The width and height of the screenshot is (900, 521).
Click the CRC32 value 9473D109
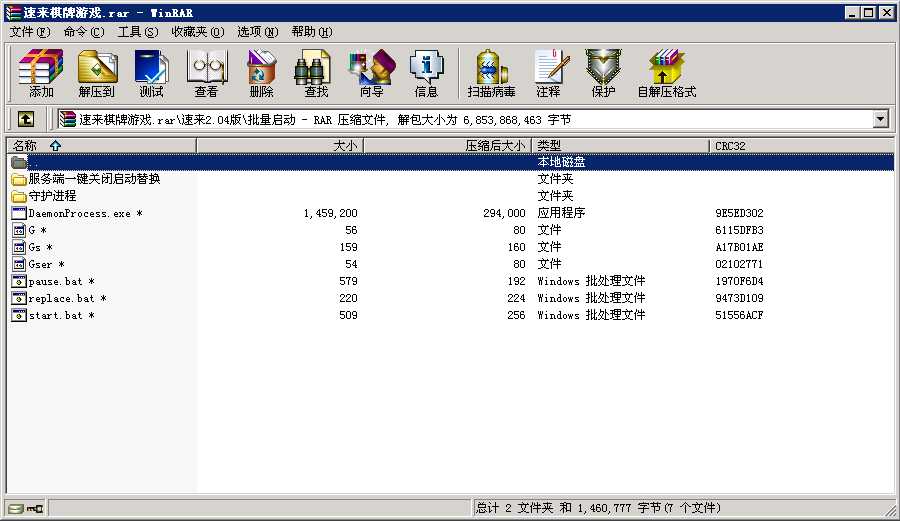point(739,298)
